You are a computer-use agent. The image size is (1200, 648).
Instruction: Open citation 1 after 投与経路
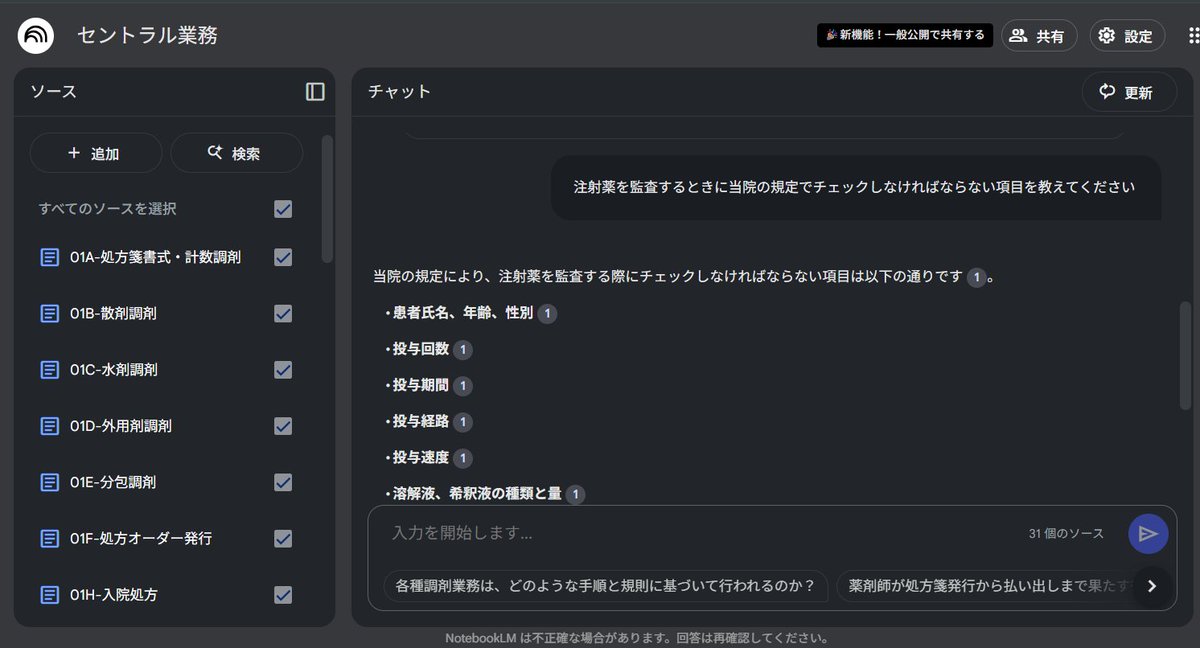(x=462, y=422)
